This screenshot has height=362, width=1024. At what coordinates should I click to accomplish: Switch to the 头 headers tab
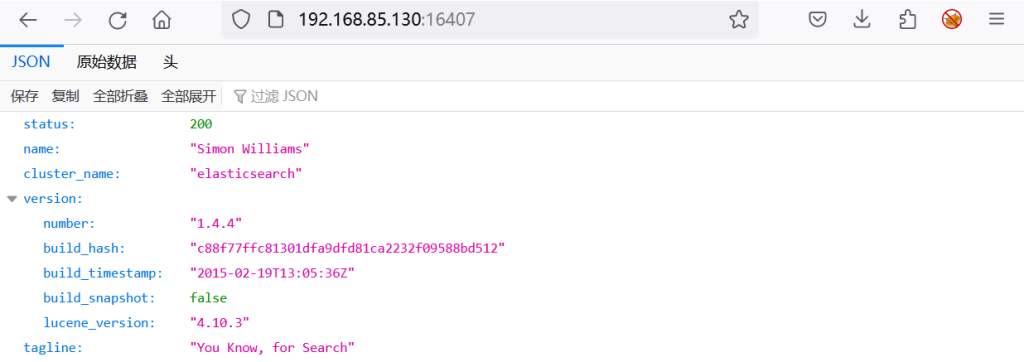170,63
